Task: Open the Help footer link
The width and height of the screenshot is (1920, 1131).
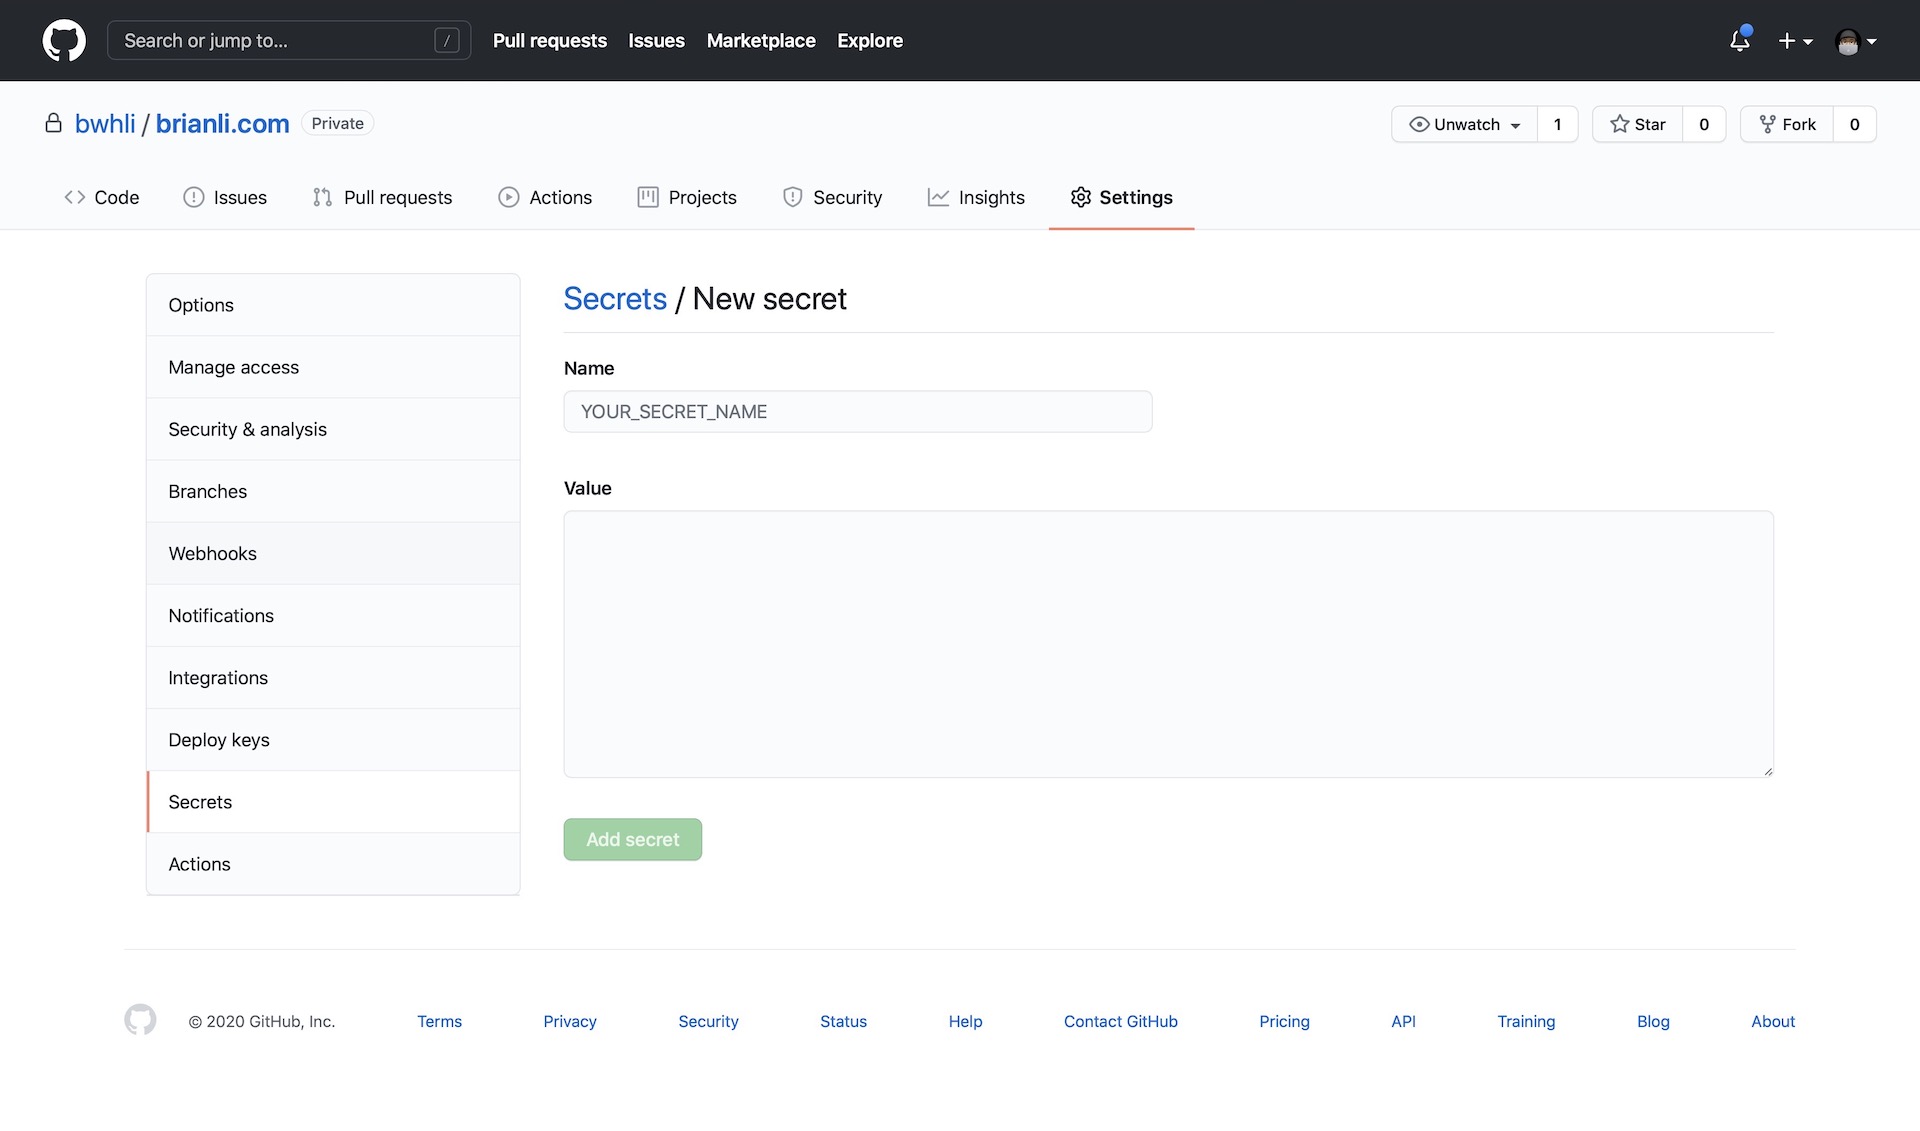Action: tap(965, 1021)
